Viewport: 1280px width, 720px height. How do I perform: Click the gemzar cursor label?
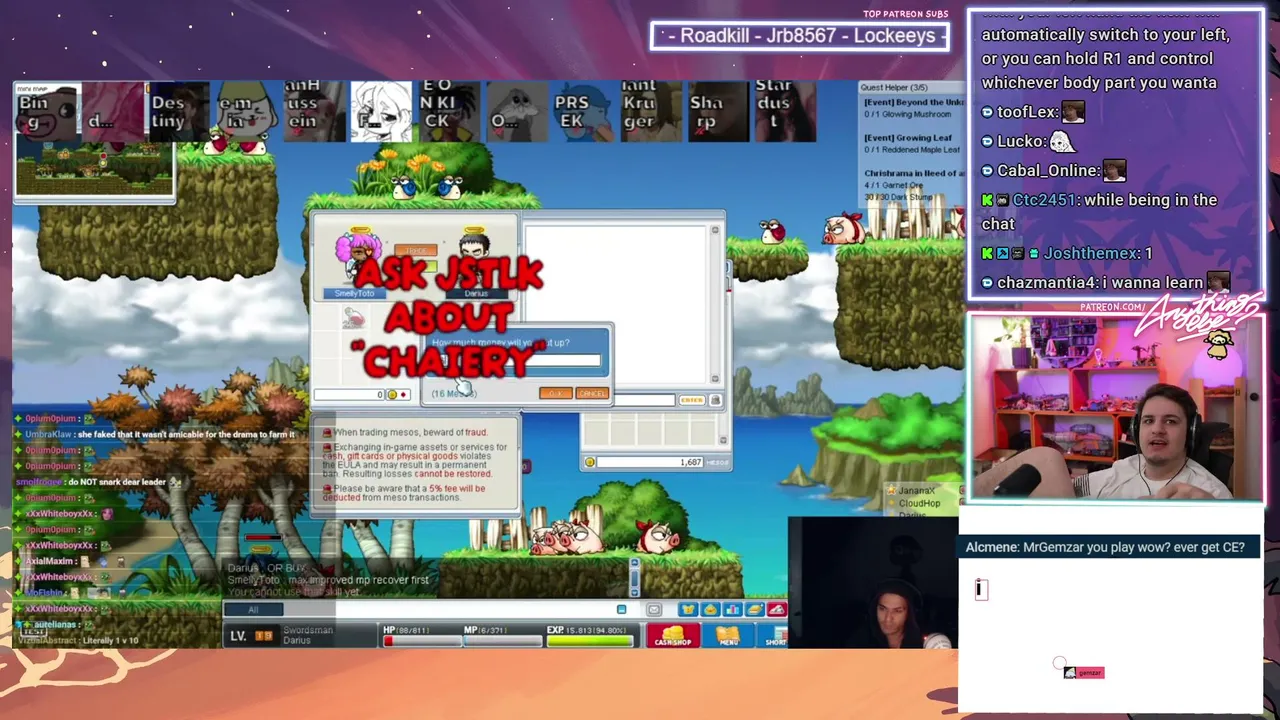(x=1084, y=672)
